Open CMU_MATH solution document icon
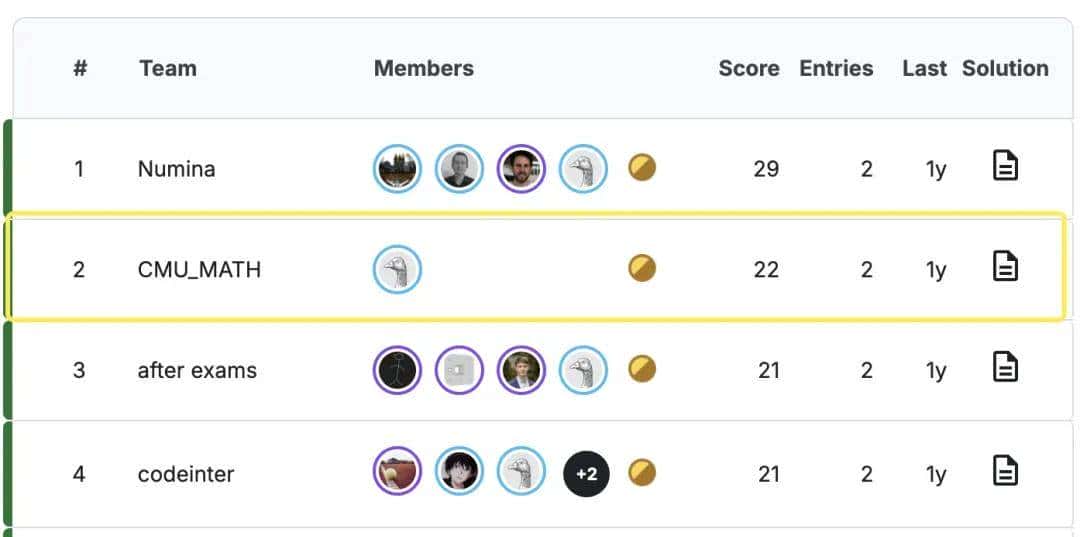 pyautogui.click(x=1005, y=266)
